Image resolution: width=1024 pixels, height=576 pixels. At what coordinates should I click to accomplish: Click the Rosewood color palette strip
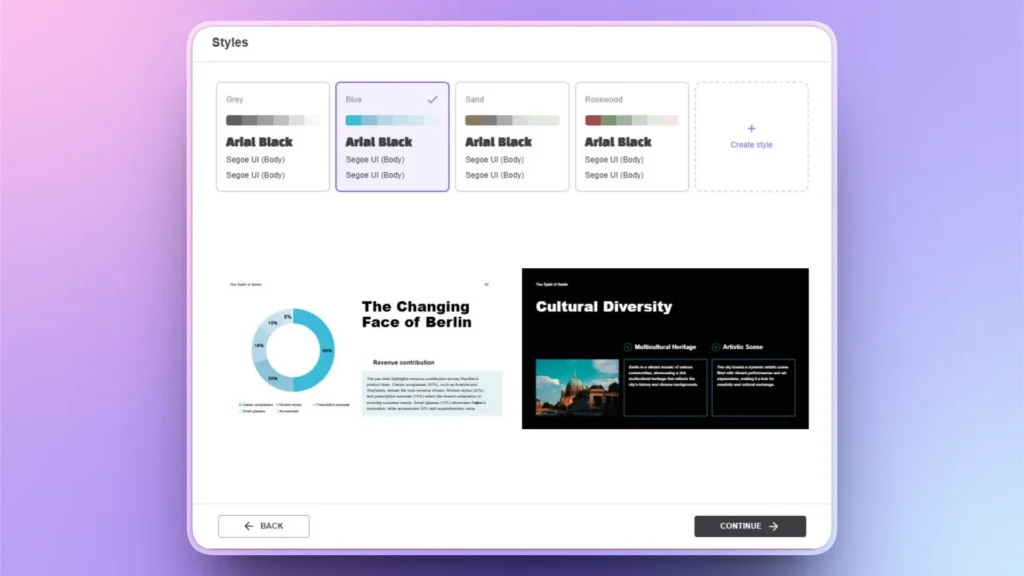(x=631, y=118)
